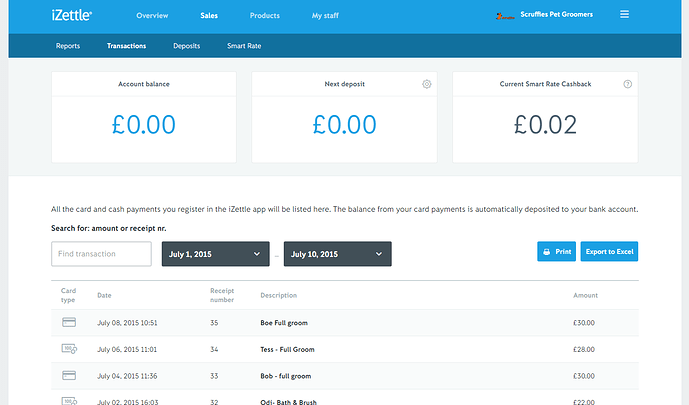Image resolution: width=689 pixels, height=405 pixels.
Task: Expand the July 1, 2015 start date dropdown
Action: tap(215, 254)
